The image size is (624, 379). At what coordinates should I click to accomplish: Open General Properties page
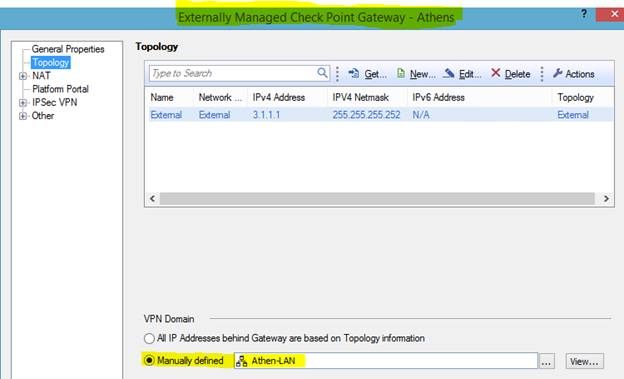tap(68, 49)
